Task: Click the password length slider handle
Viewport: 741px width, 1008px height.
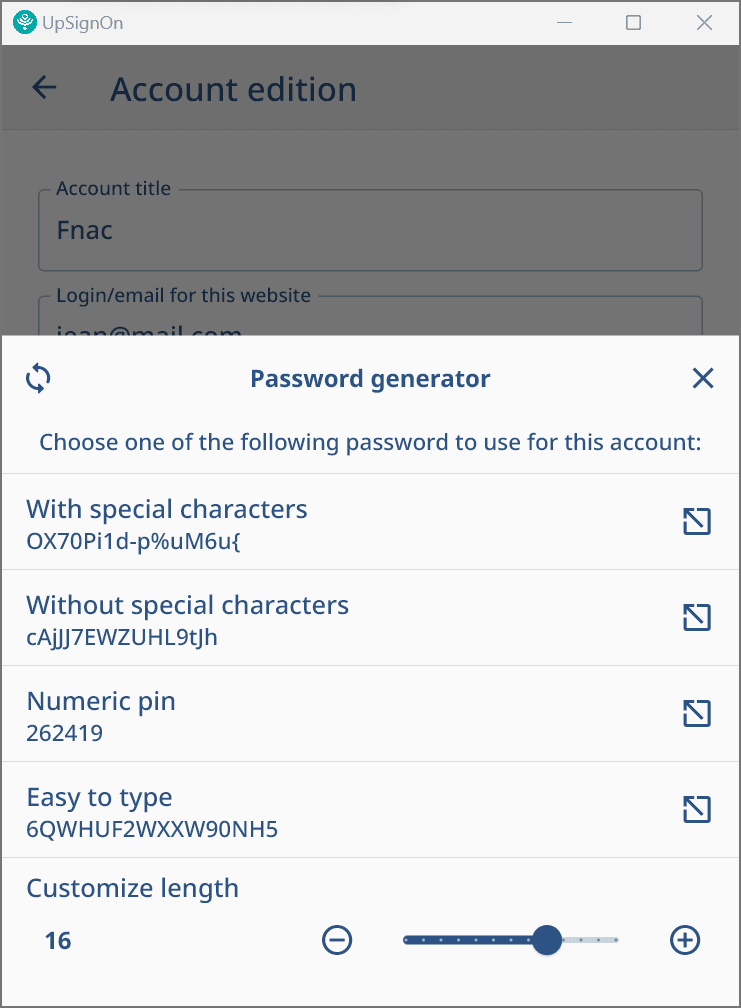Action: [547, 940]
